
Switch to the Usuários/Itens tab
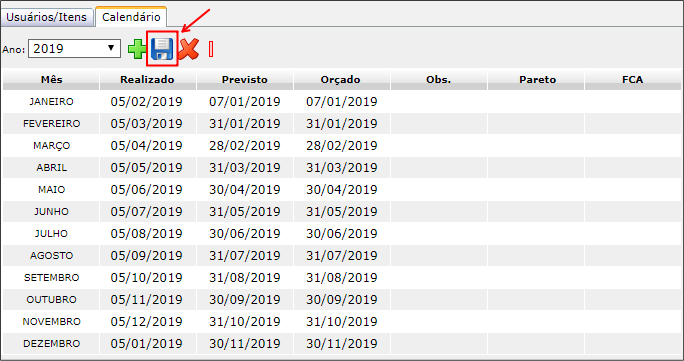47,17
